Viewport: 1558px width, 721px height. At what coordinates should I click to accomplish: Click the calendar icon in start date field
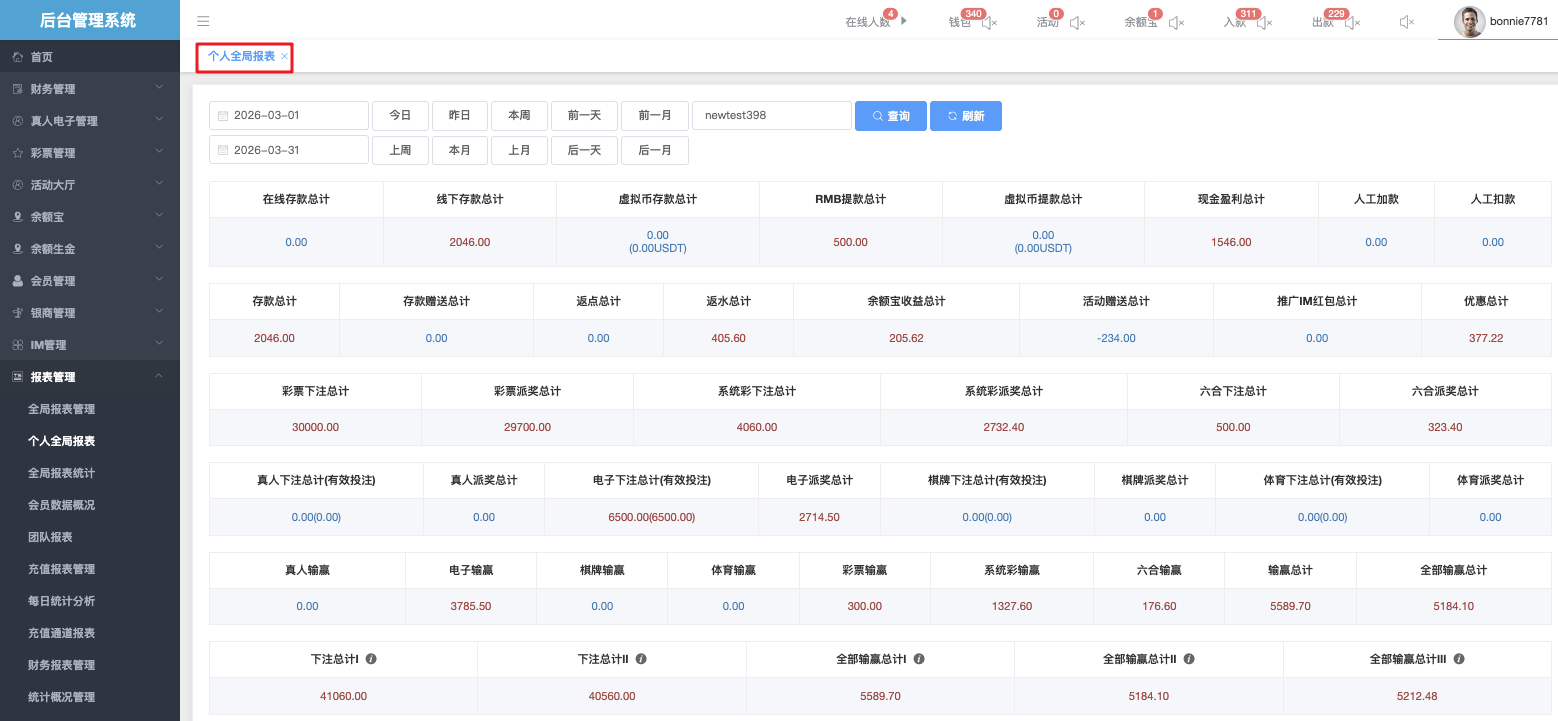click(223, 116)
